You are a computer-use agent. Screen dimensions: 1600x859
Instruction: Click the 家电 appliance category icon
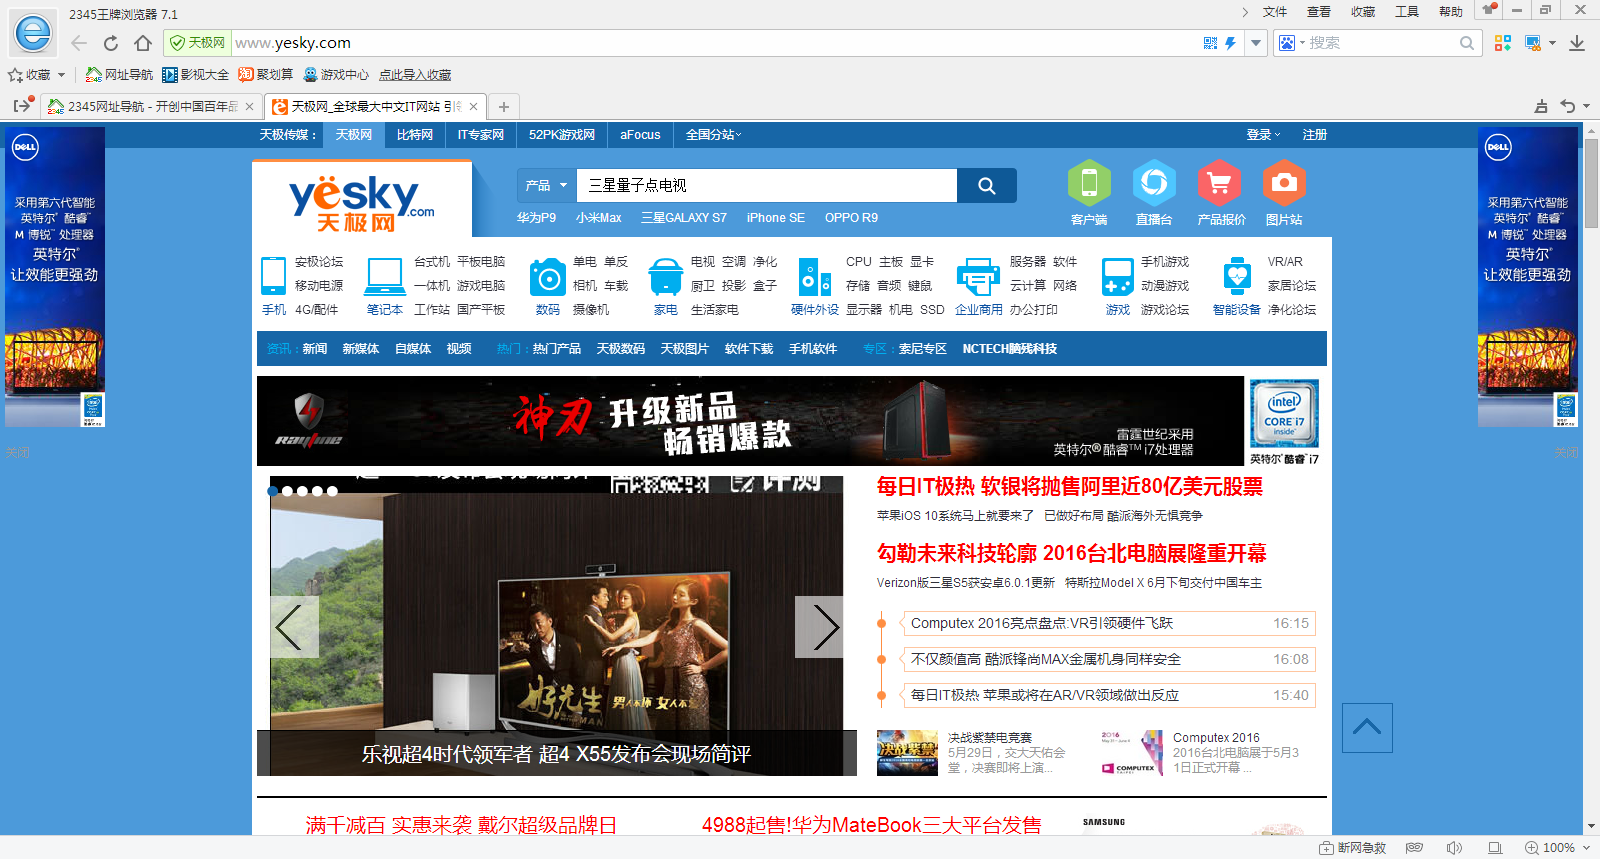(x=665, y=276)
